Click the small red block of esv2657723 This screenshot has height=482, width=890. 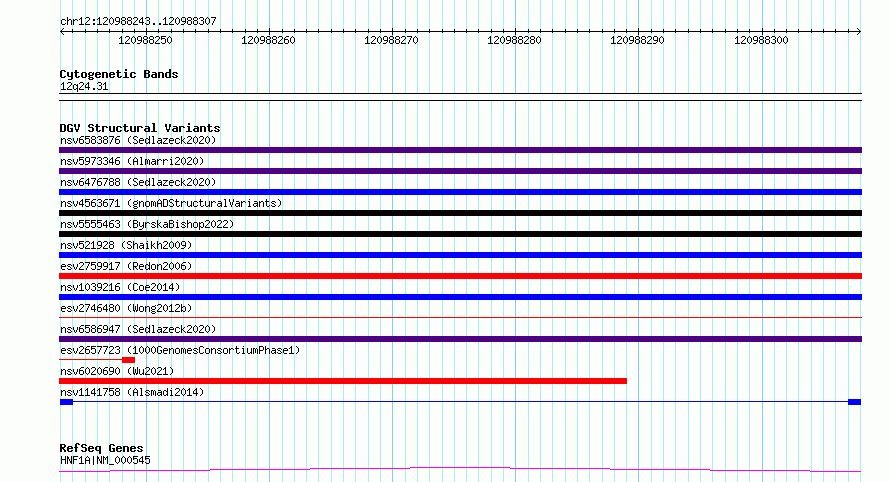(128, 360)
